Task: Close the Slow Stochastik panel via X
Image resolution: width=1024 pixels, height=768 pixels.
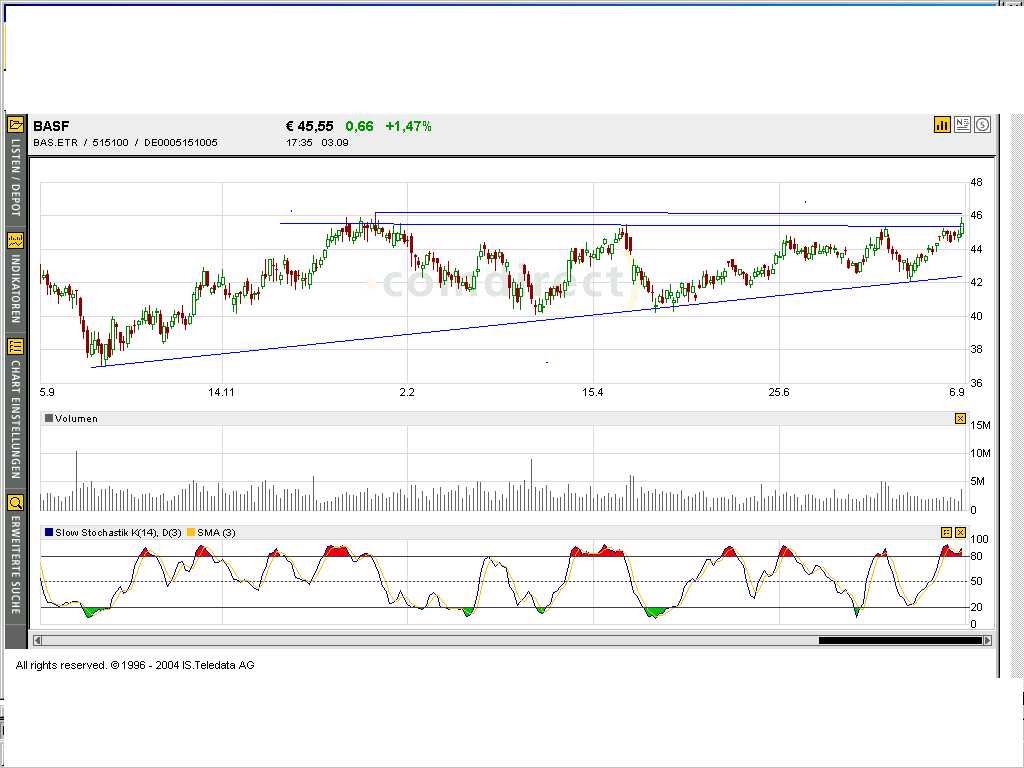Action: click(x=961, y=532)
